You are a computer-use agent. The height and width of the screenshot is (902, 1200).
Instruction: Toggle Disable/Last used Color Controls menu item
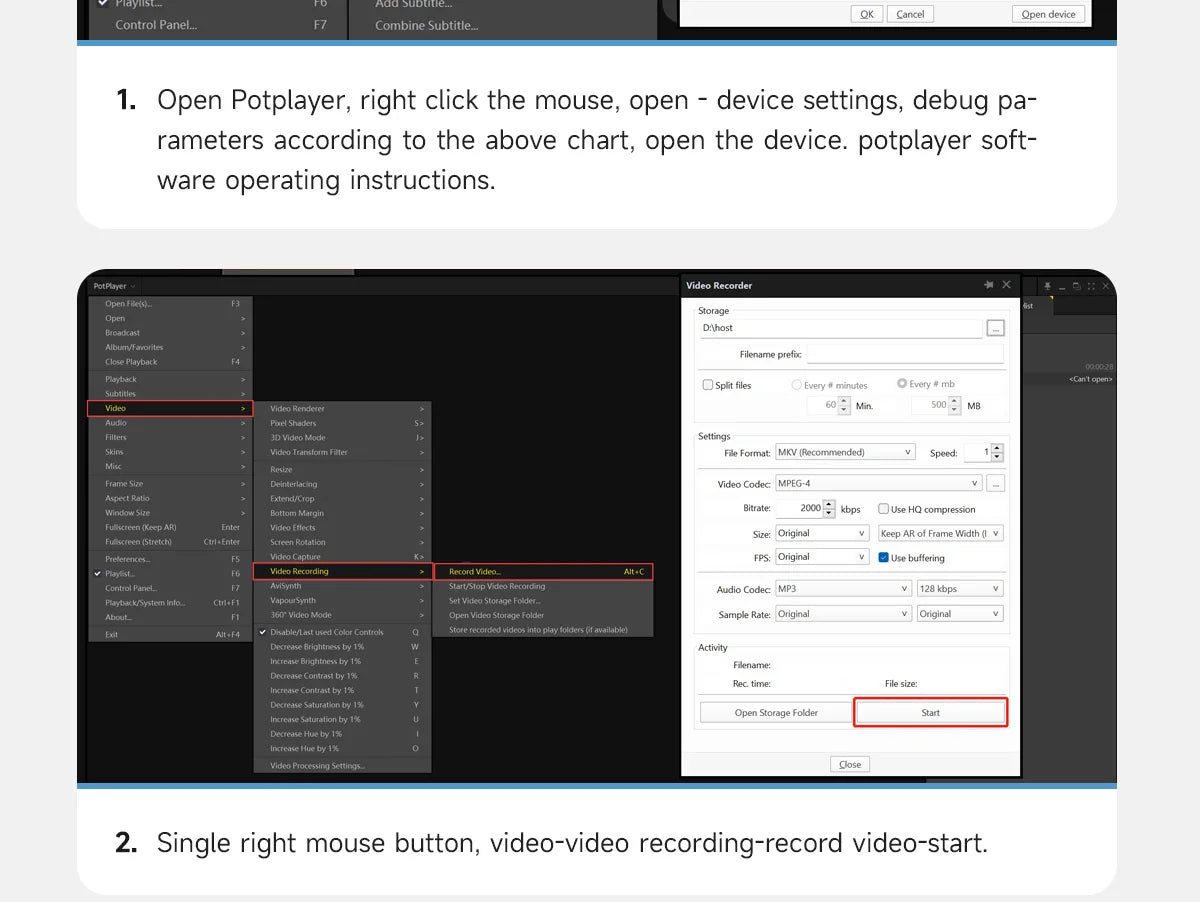click(x=342, y=632)
